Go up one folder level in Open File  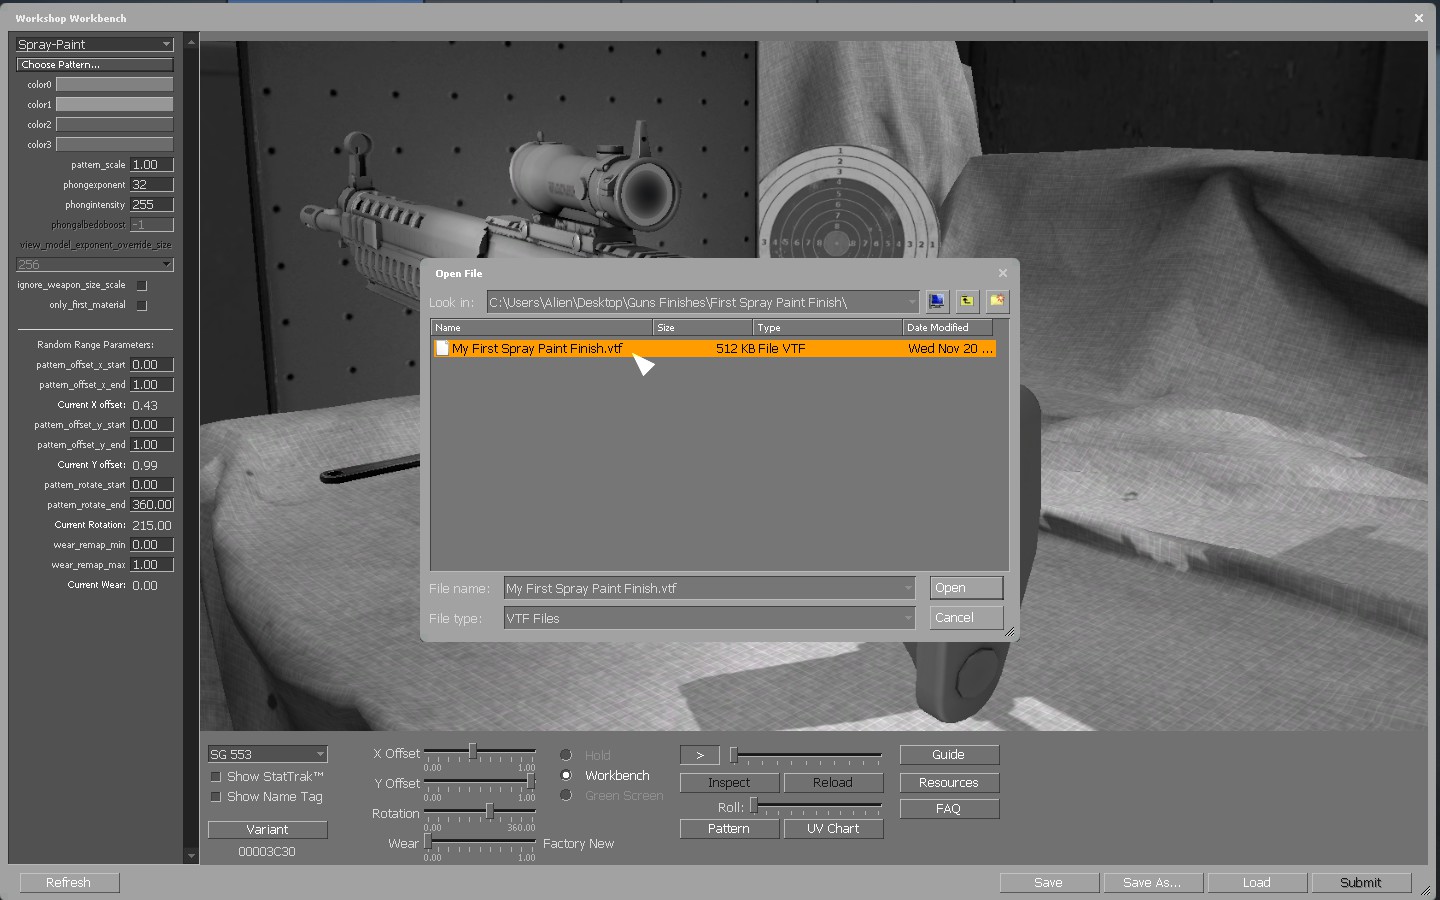click(967, 301)
